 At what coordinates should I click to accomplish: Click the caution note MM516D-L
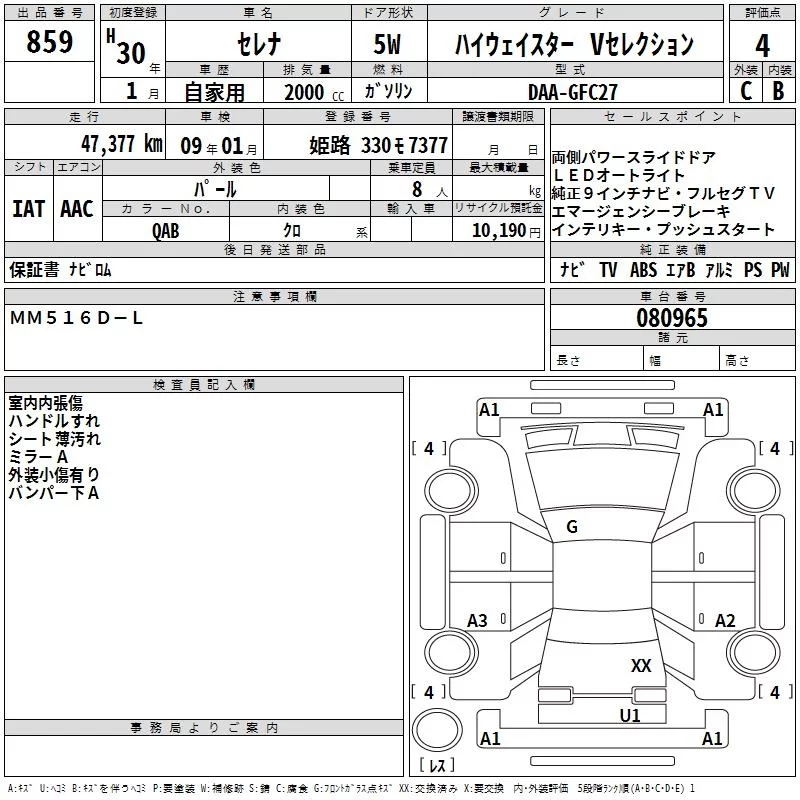(x=76, y=318)
